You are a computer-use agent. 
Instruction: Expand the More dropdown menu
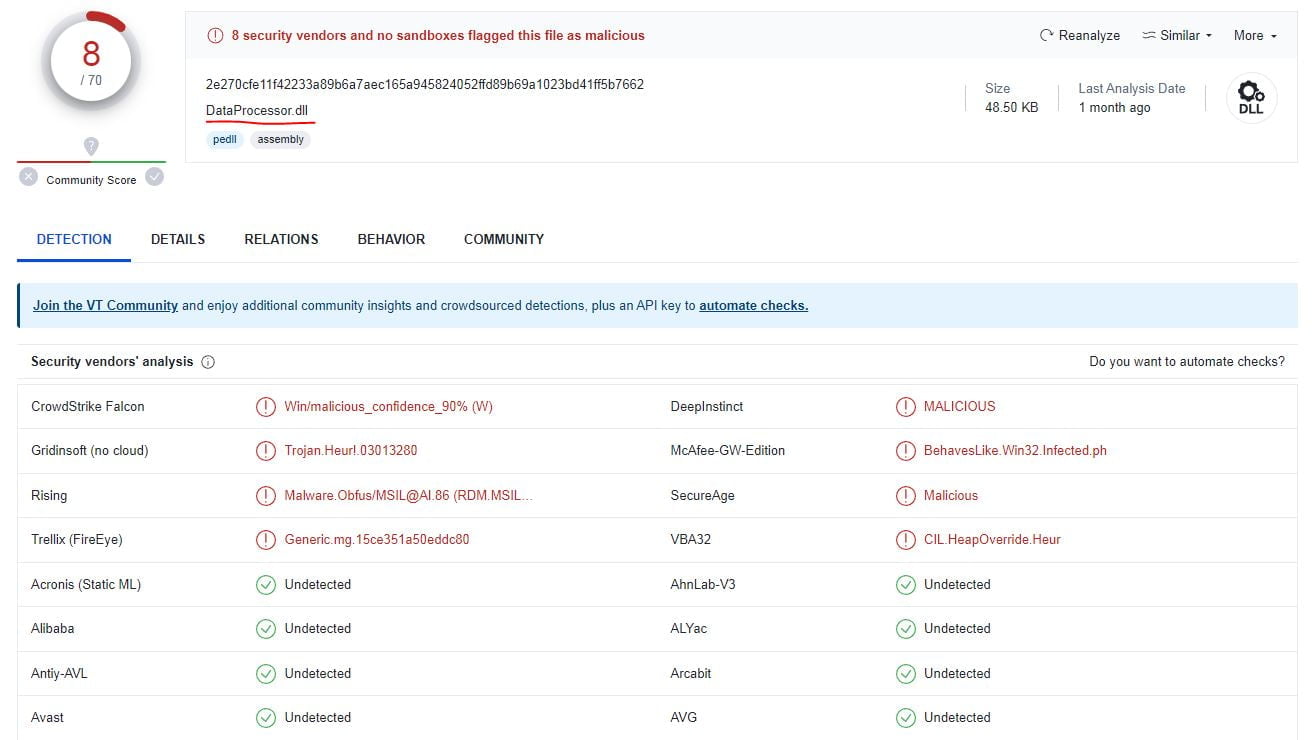pos(1255,35)
